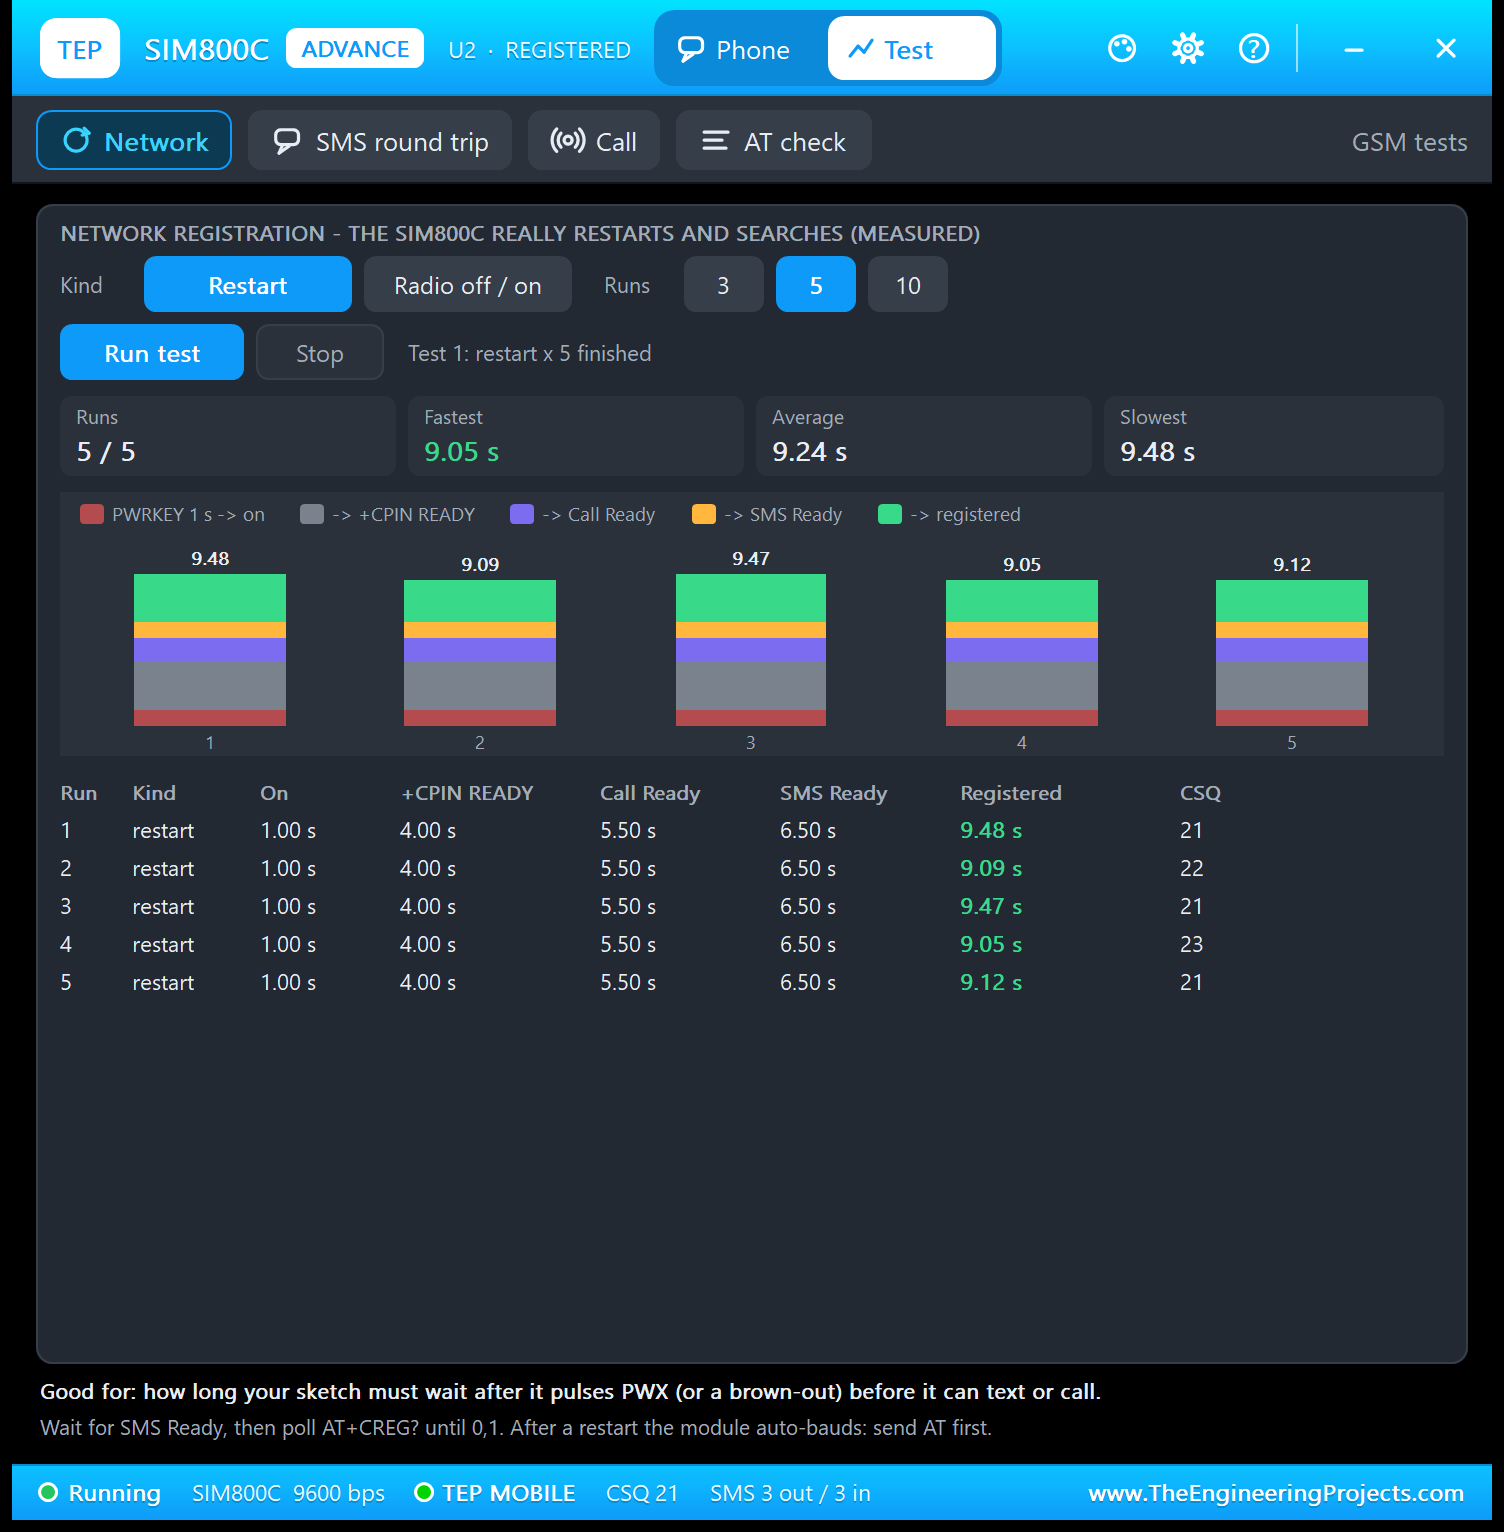Viewport: 1504px width, 1532px height.
Task: Click the CSQ value 23 in the table
Action: click(x=1191, y=944)
